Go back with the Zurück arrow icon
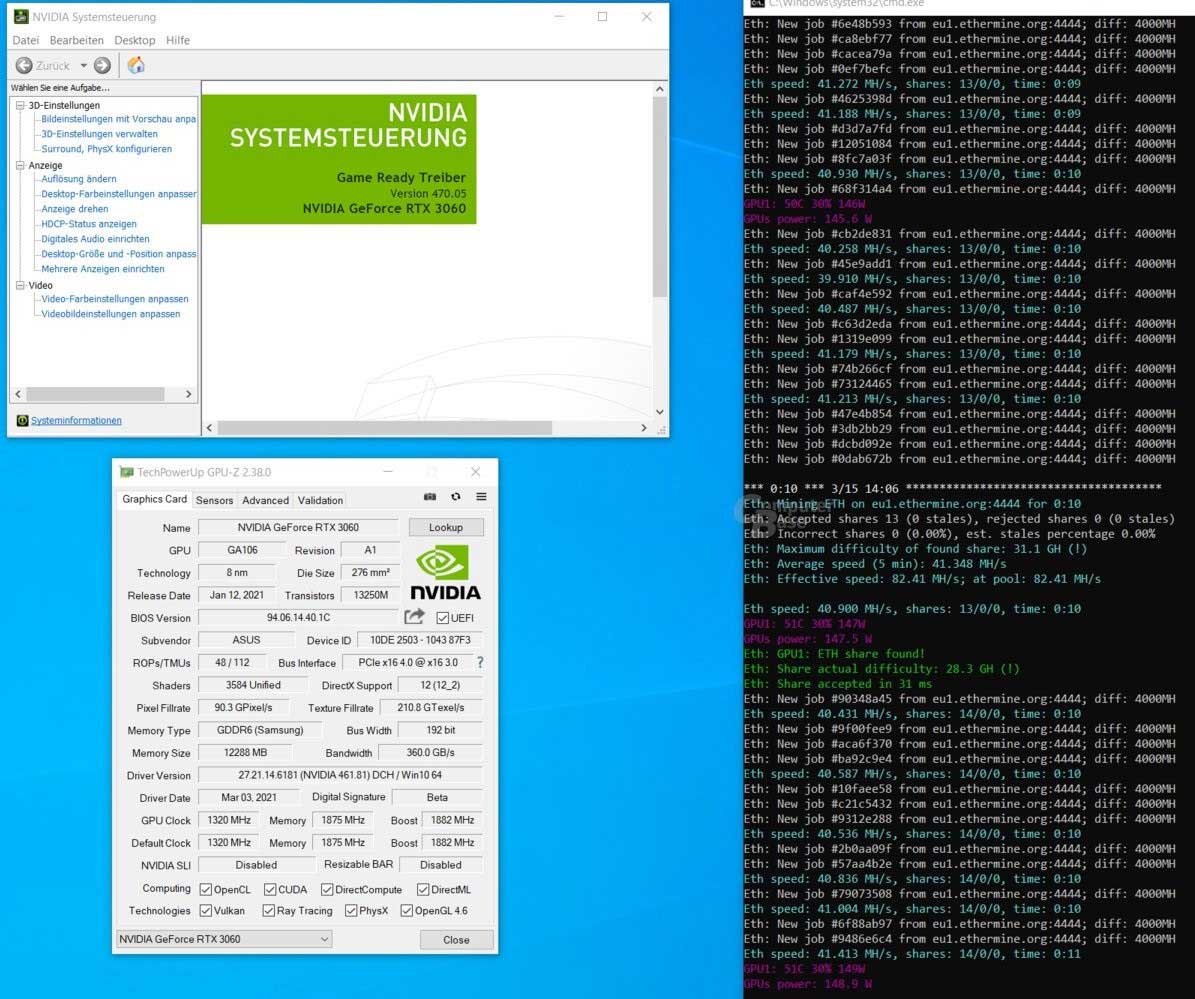Screen dimensions: 1195x999 tap(24, 66)
